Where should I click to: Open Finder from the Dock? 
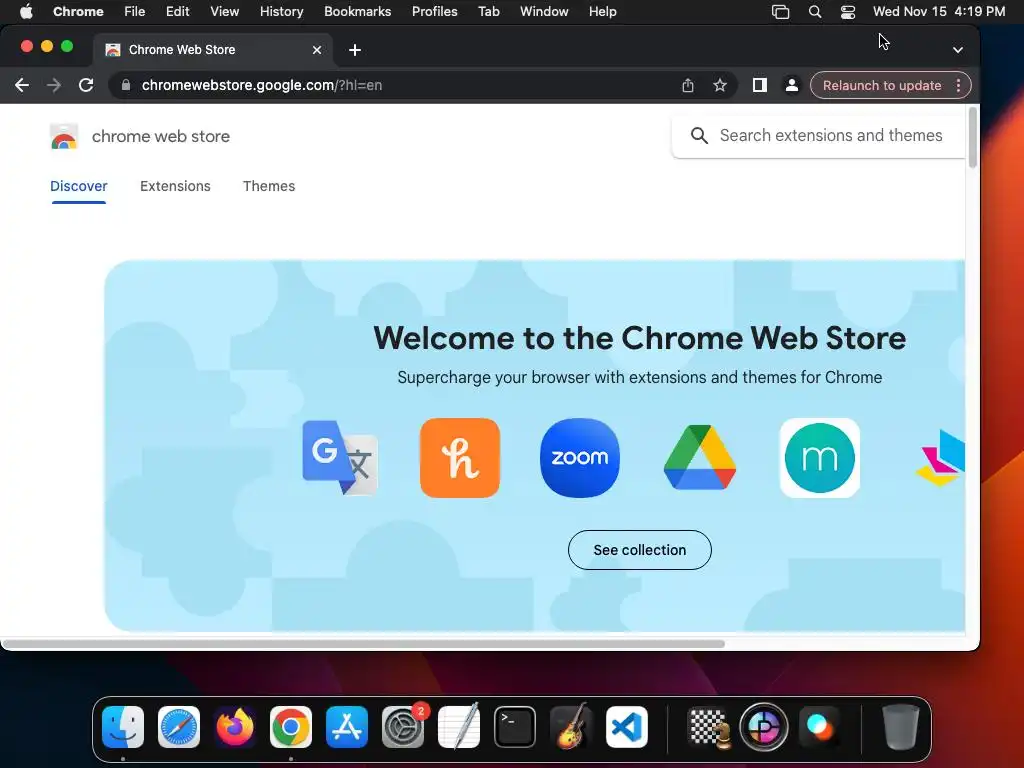[123, 727]
